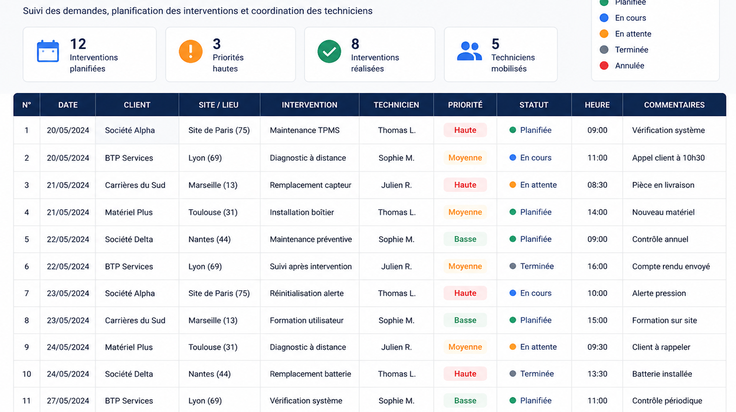Click the En attente status in row 3
The width and height of the screenshot is (736, 412).
coord(533,185)
